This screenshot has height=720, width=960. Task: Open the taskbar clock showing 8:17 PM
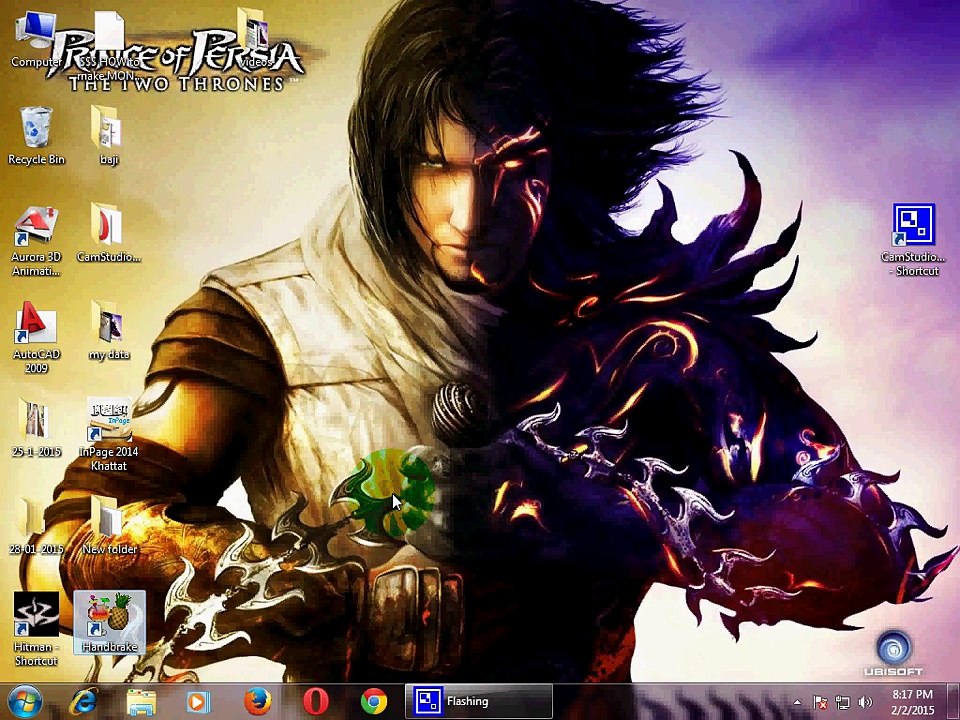tap(913, 702)
